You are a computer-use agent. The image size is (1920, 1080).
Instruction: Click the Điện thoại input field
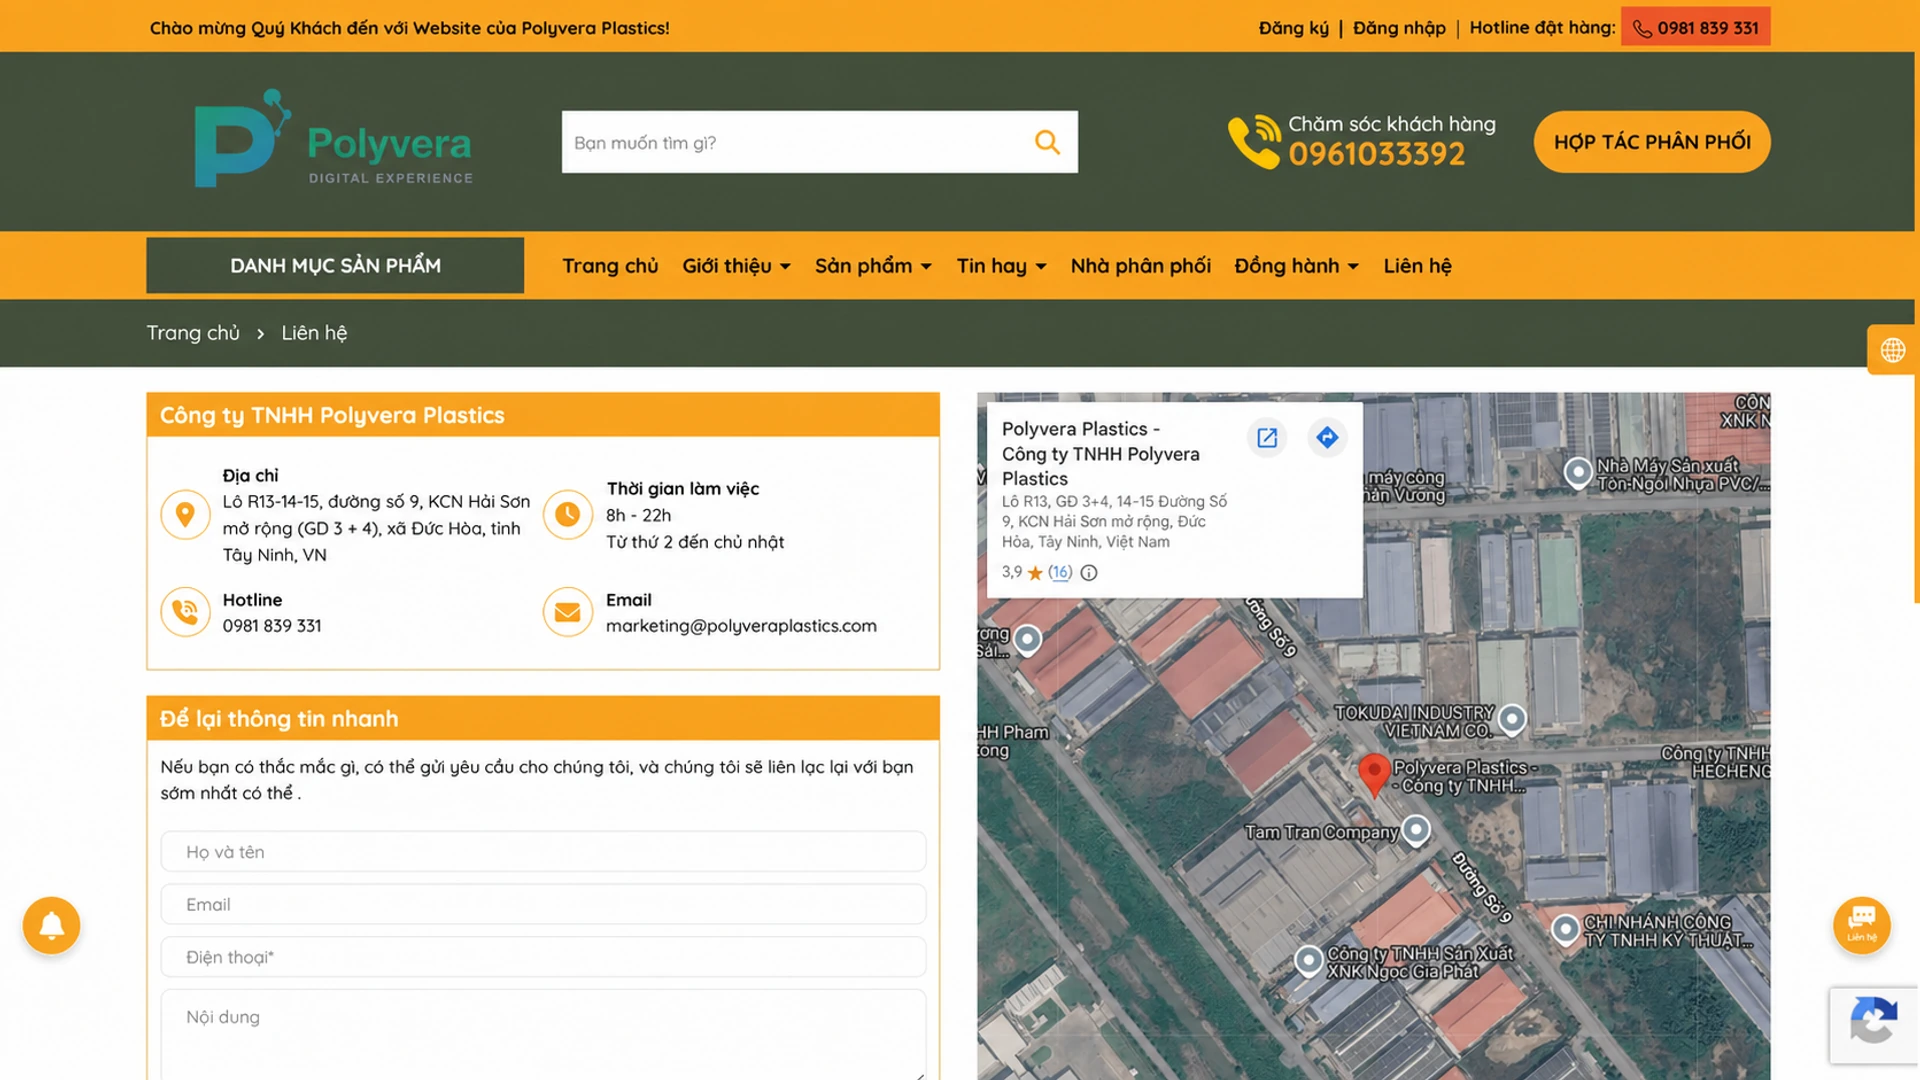click(x=543, y=957)
